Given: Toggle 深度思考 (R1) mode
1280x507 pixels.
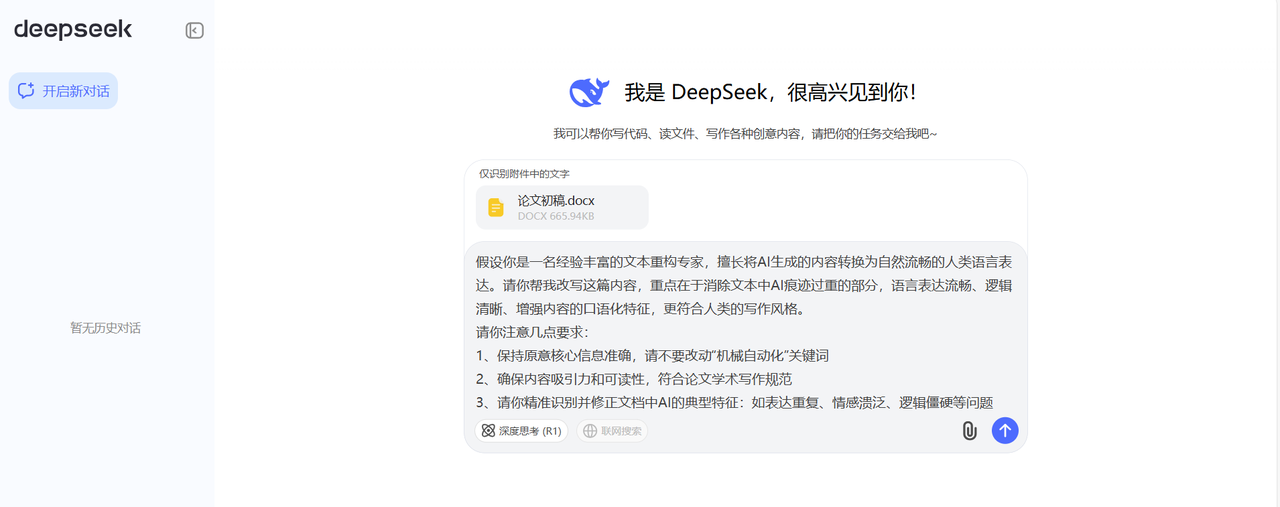Looking at the screenshot, I should click(521, 431).
